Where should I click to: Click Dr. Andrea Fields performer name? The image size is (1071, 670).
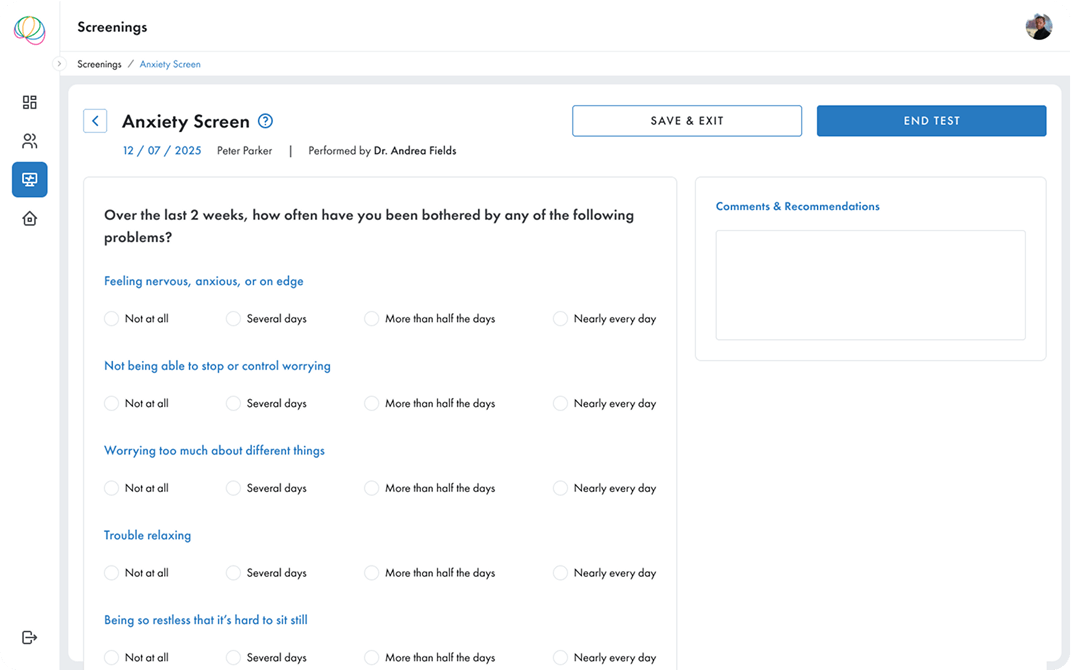(415, 150)
